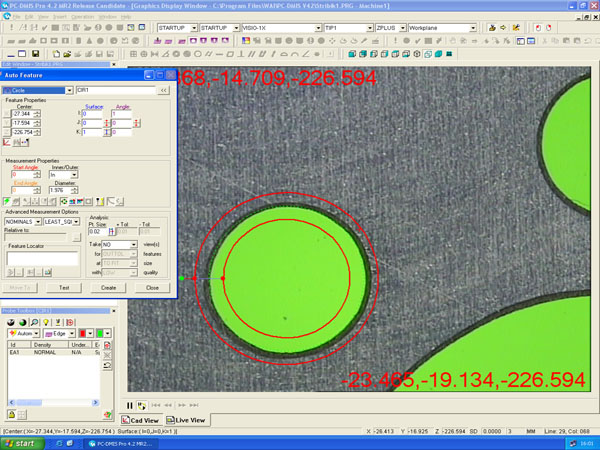
Task: Click the Create button
Action: point(108,288)
